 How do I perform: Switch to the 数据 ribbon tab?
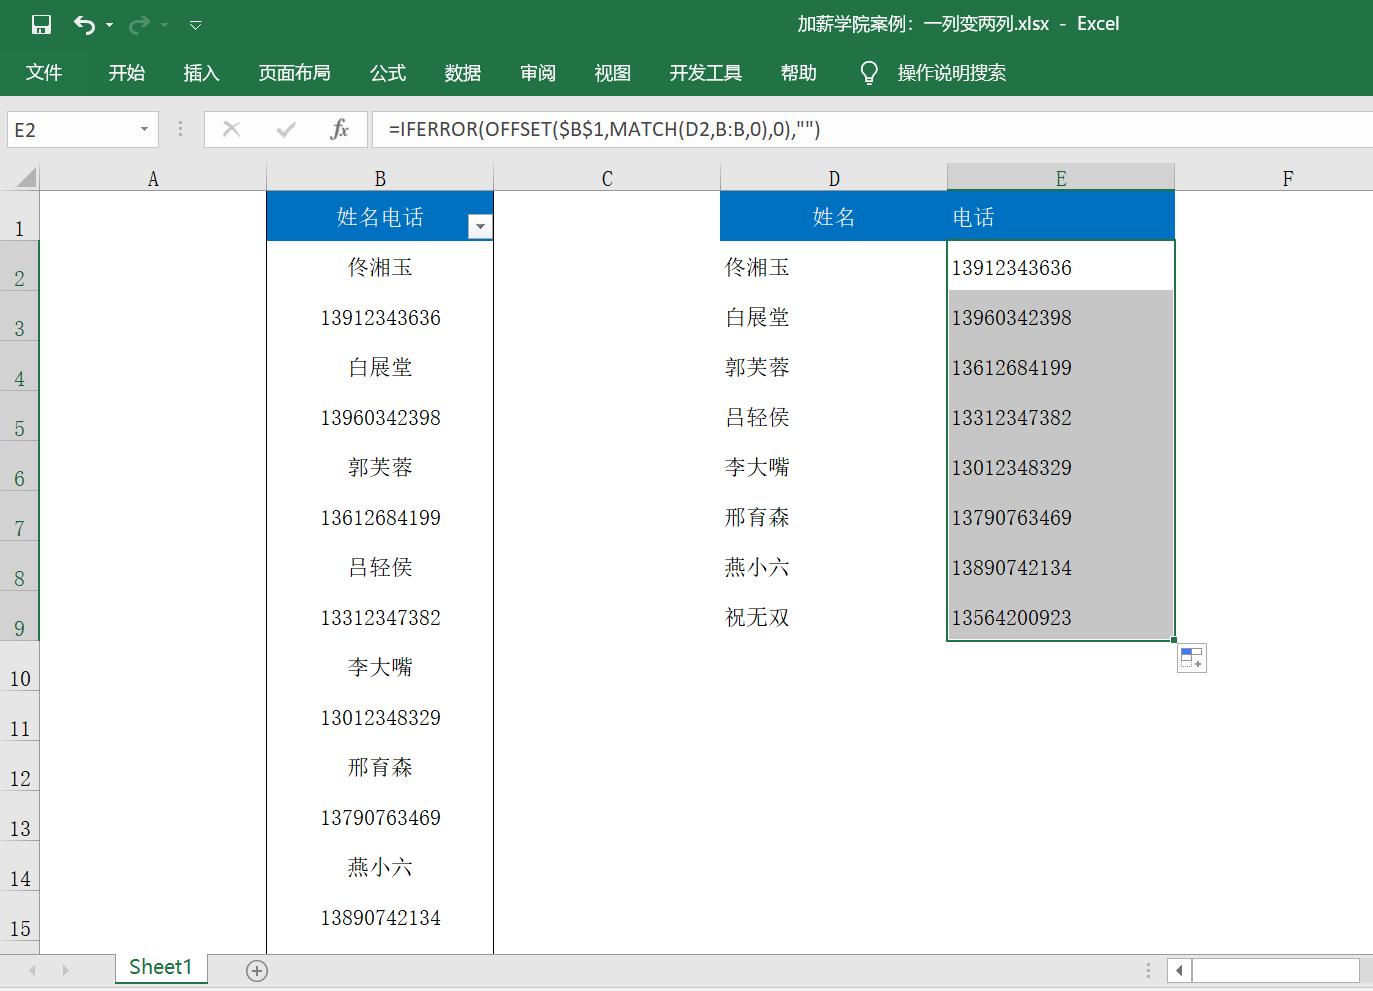point(462,72)
